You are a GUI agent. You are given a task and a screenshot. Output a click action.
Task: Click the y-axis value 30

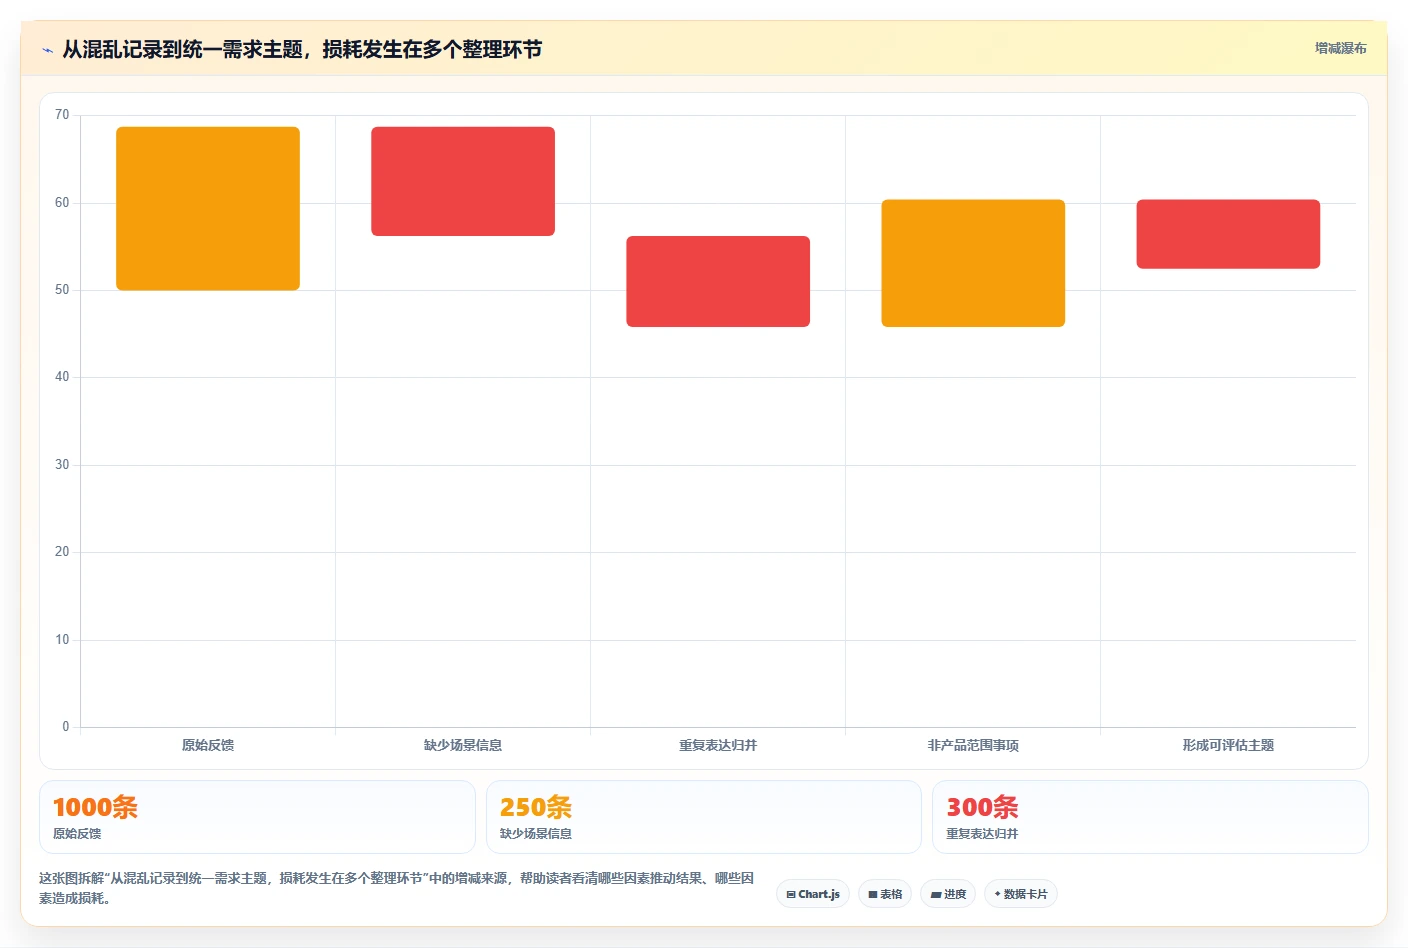(x=62, y=465)
